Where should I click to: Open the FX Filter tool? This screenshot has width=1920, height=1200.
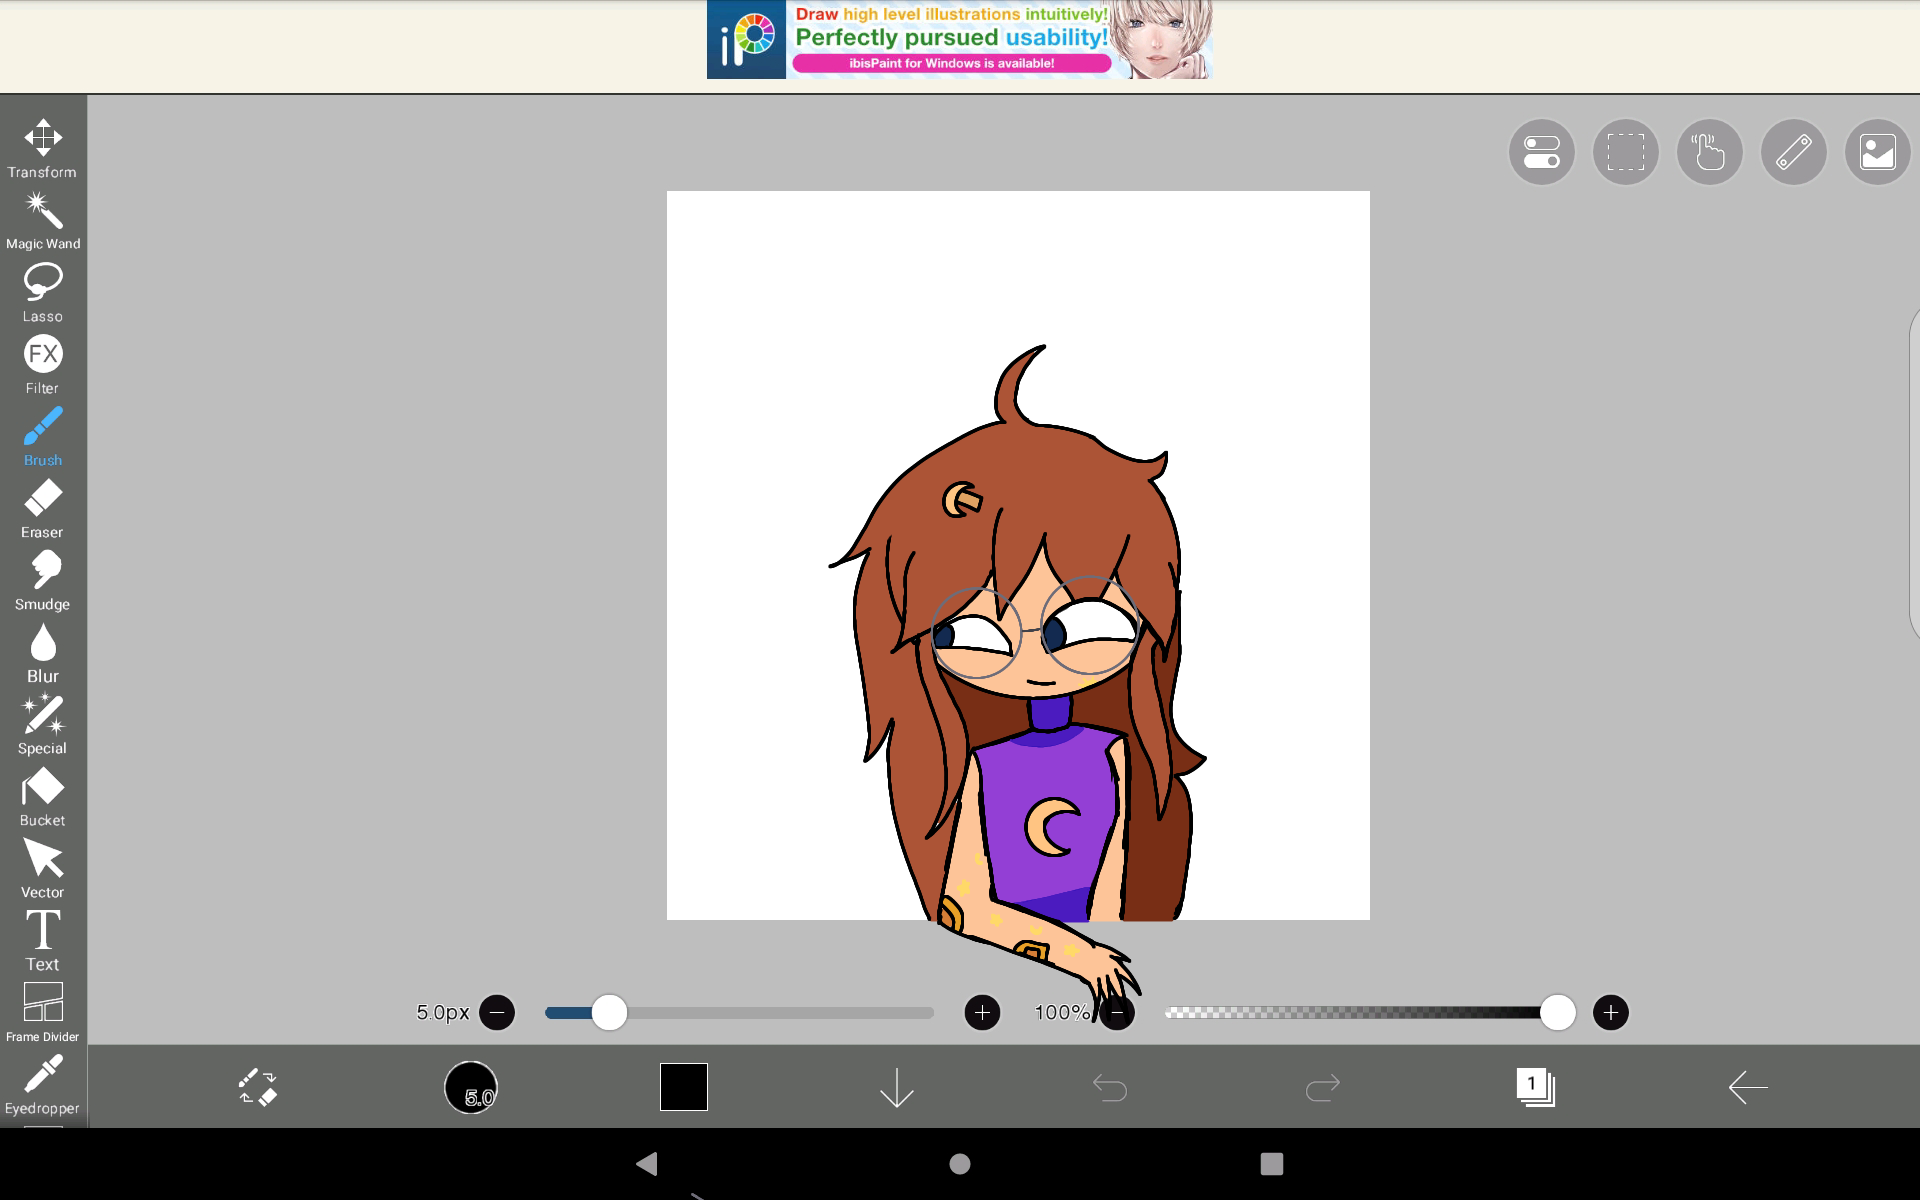click(43, 365)
